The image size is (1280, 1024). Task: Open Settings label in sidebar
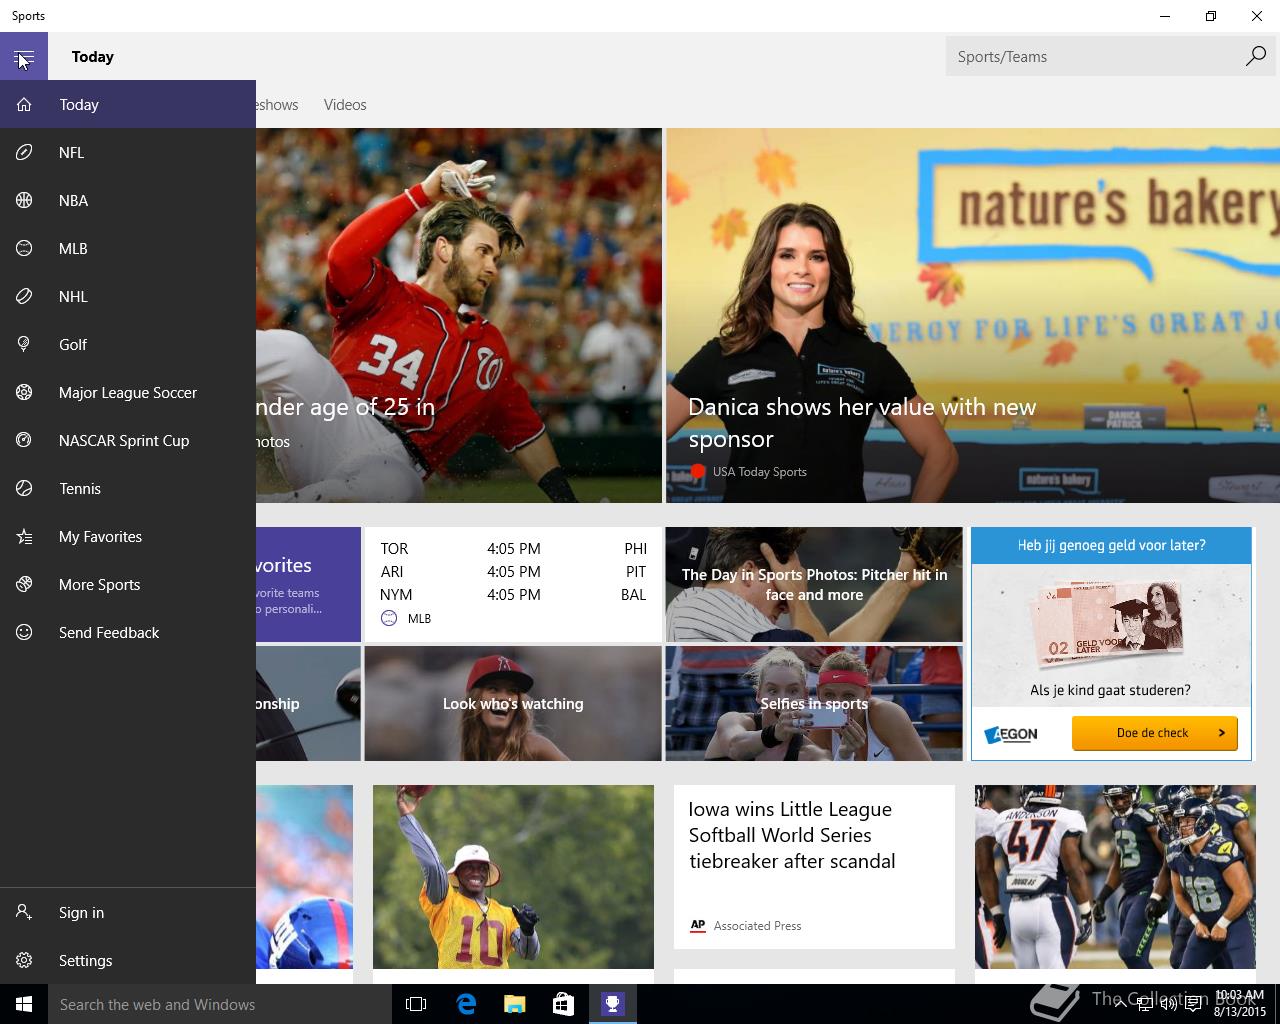(85, 960)
